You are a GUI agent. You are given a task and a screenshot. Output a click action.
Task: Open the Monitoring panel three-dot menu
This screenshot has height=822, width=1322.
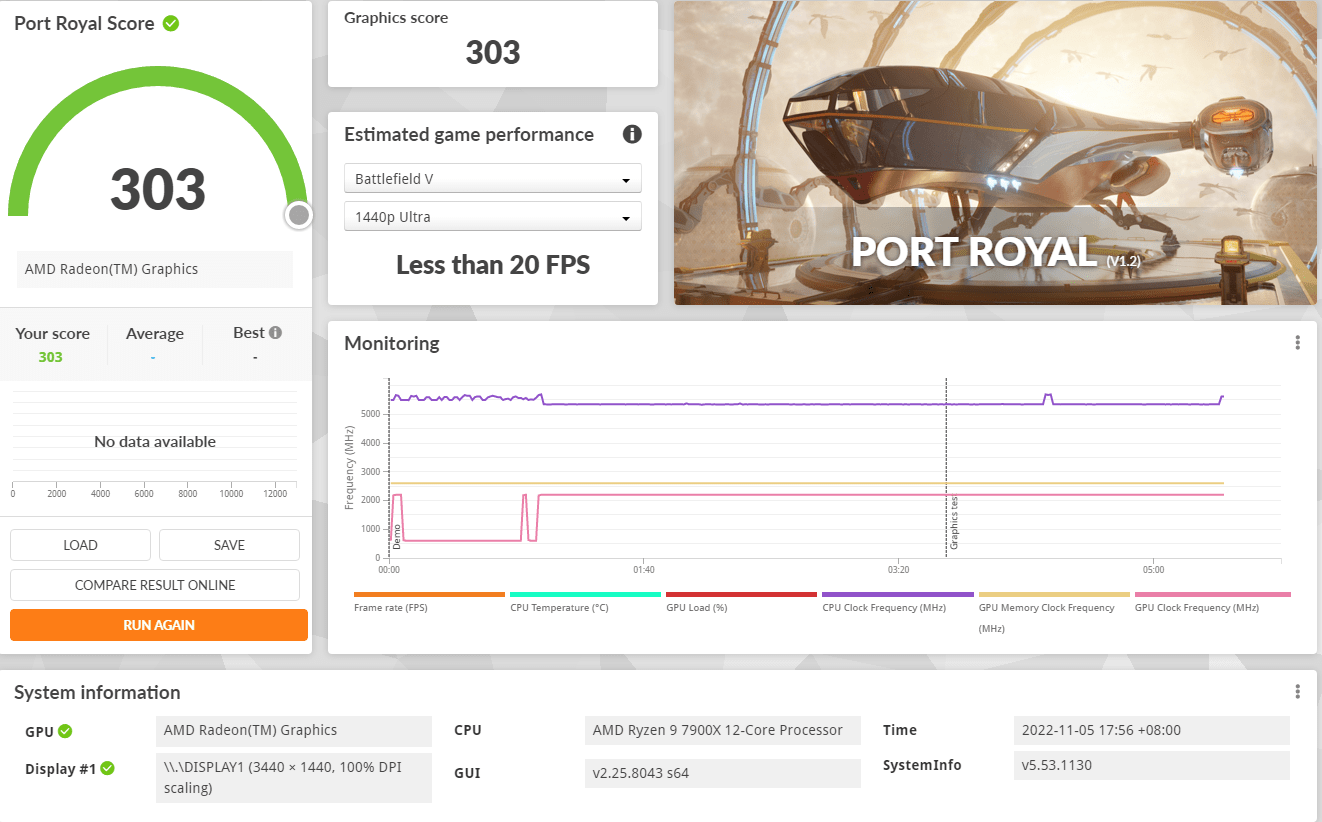click(x=1298, y=342)
